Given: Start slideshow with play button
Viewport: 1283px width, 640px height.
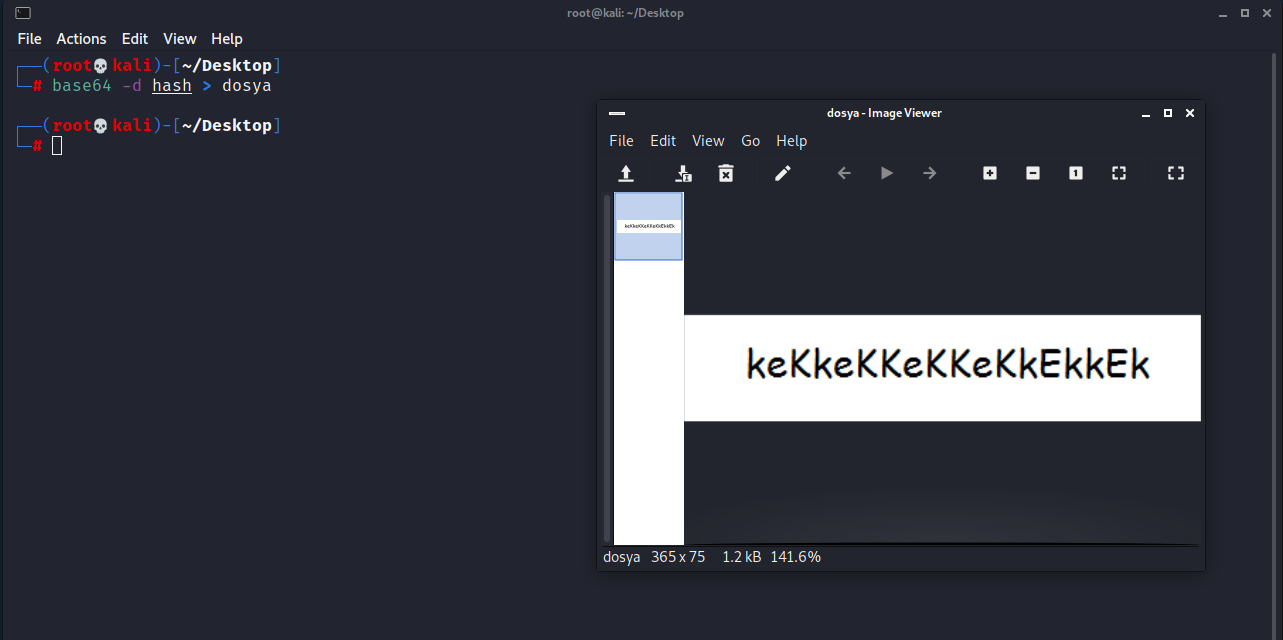Looking at the screenshot, I should (x=887, y=173).
